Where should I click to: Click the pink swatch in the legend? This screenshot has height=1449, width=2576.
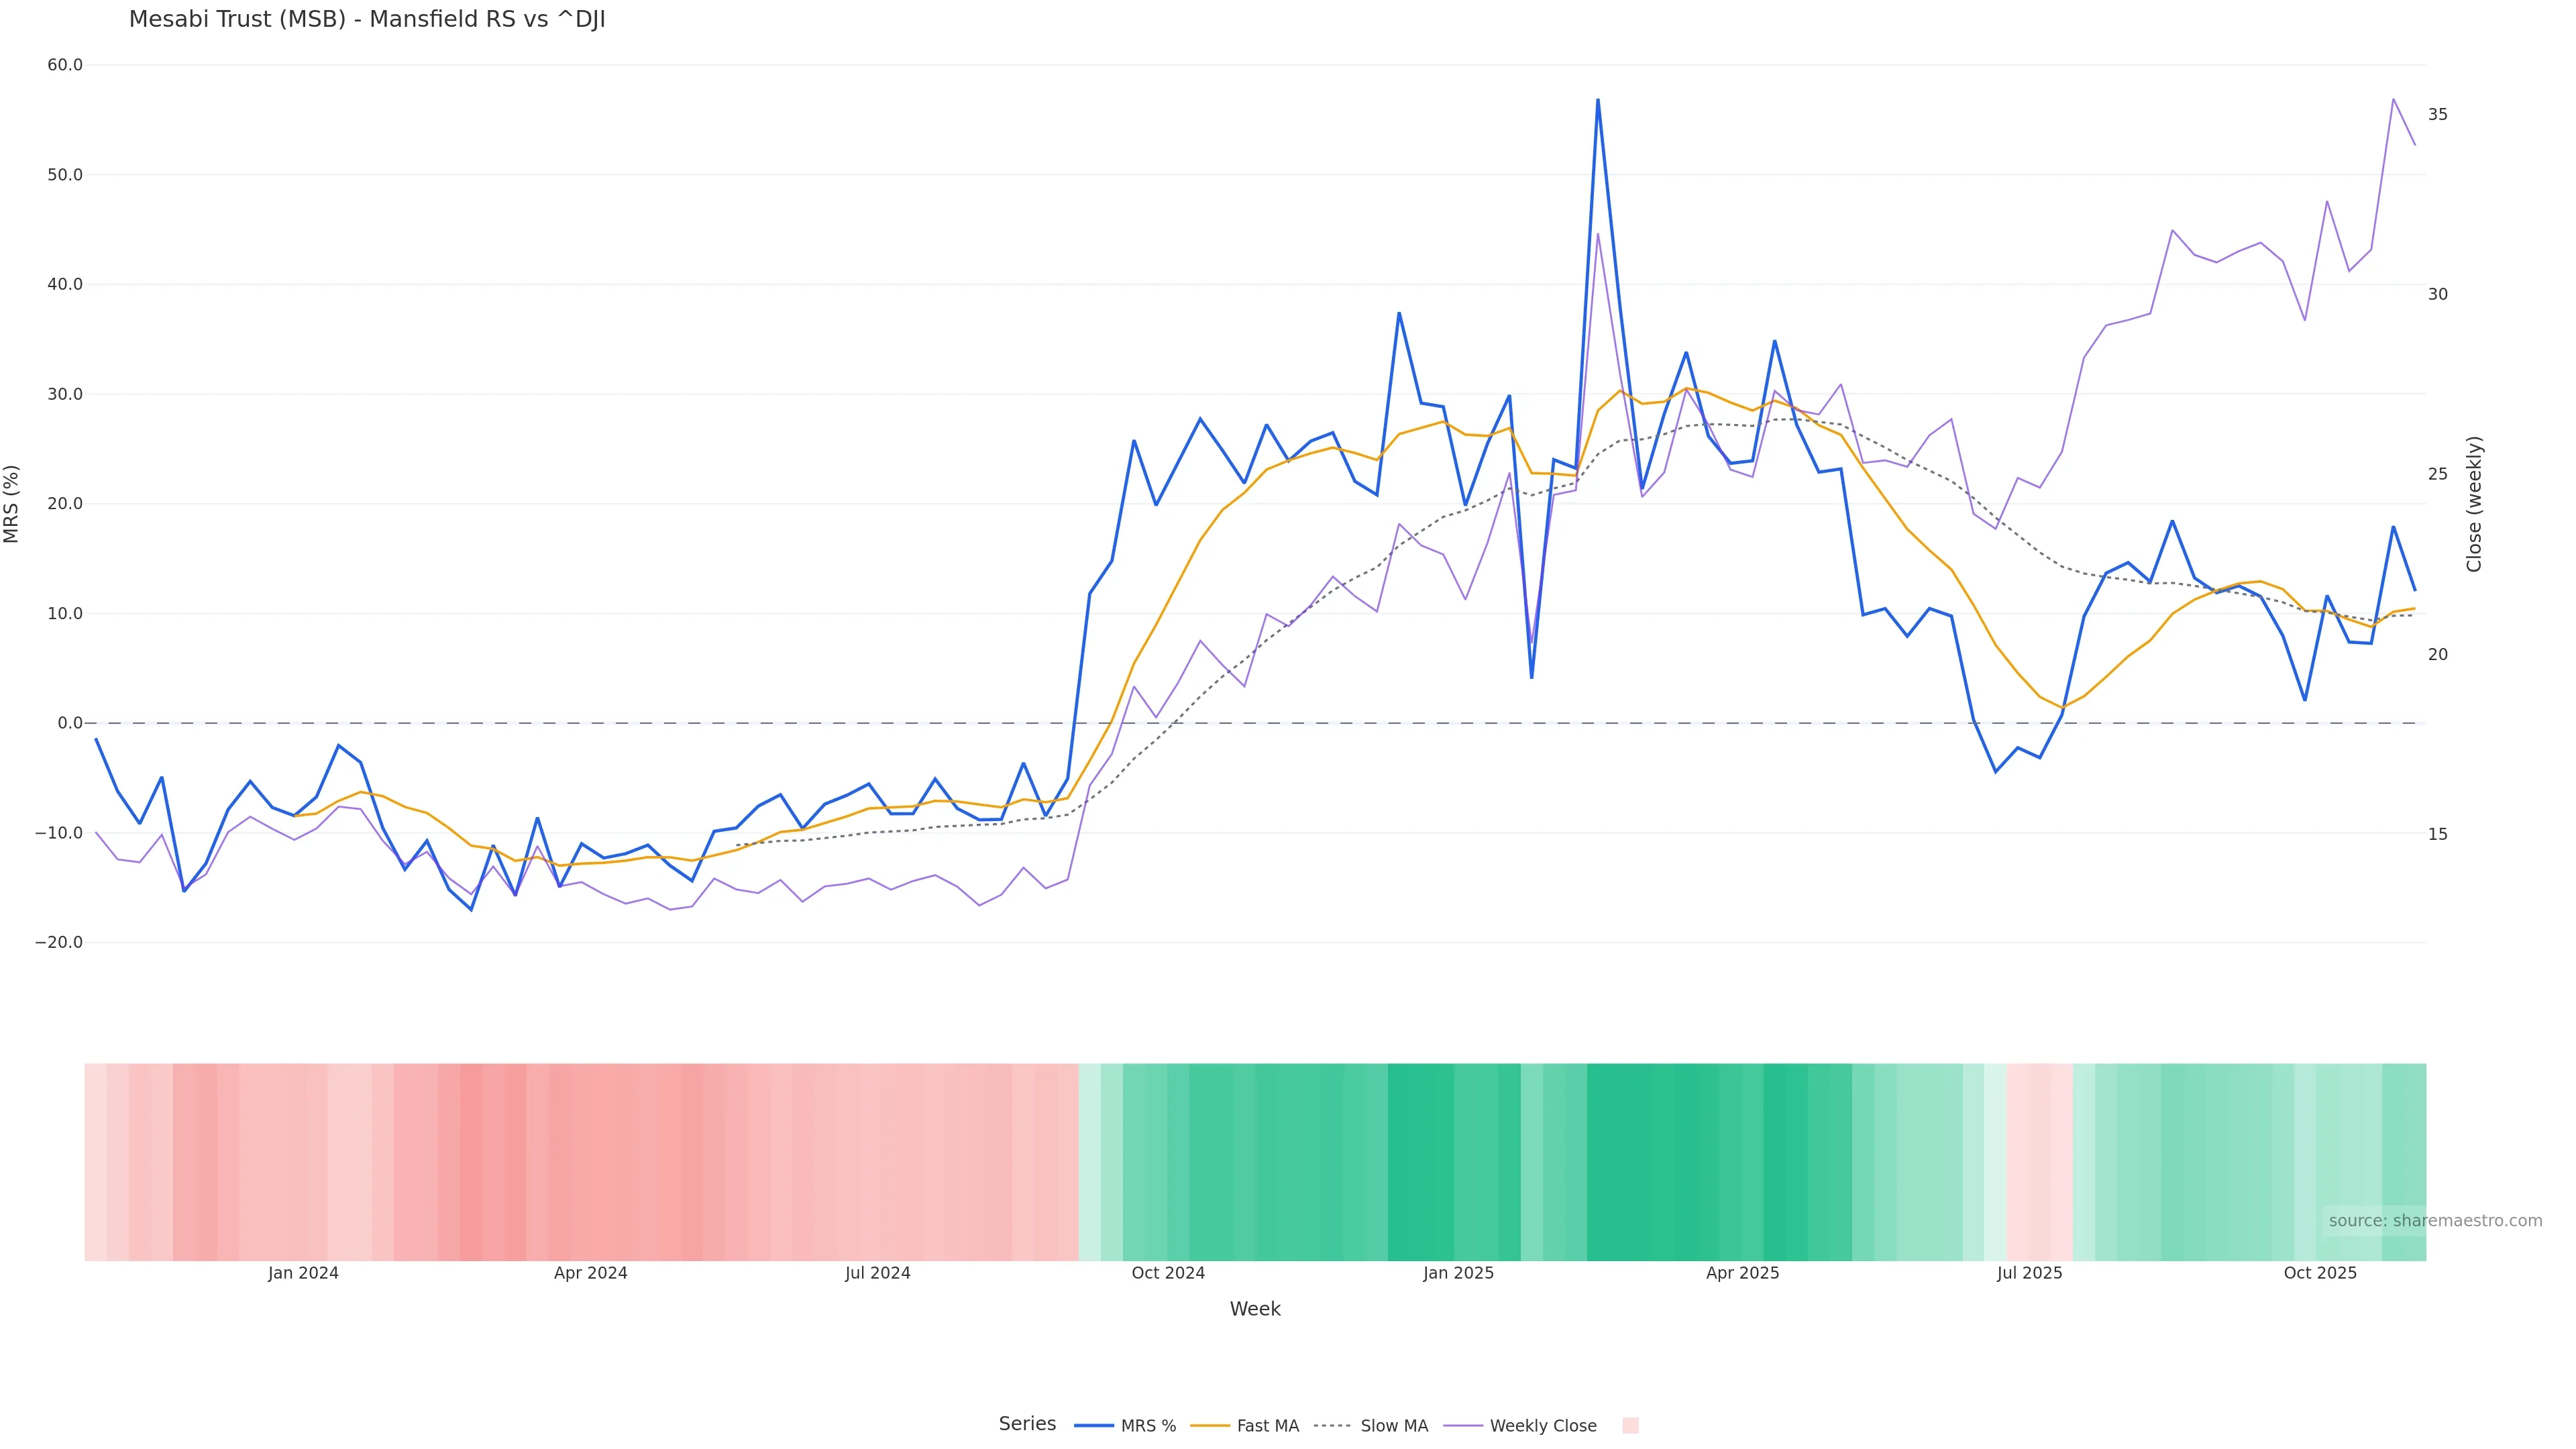[1630, 1426]
